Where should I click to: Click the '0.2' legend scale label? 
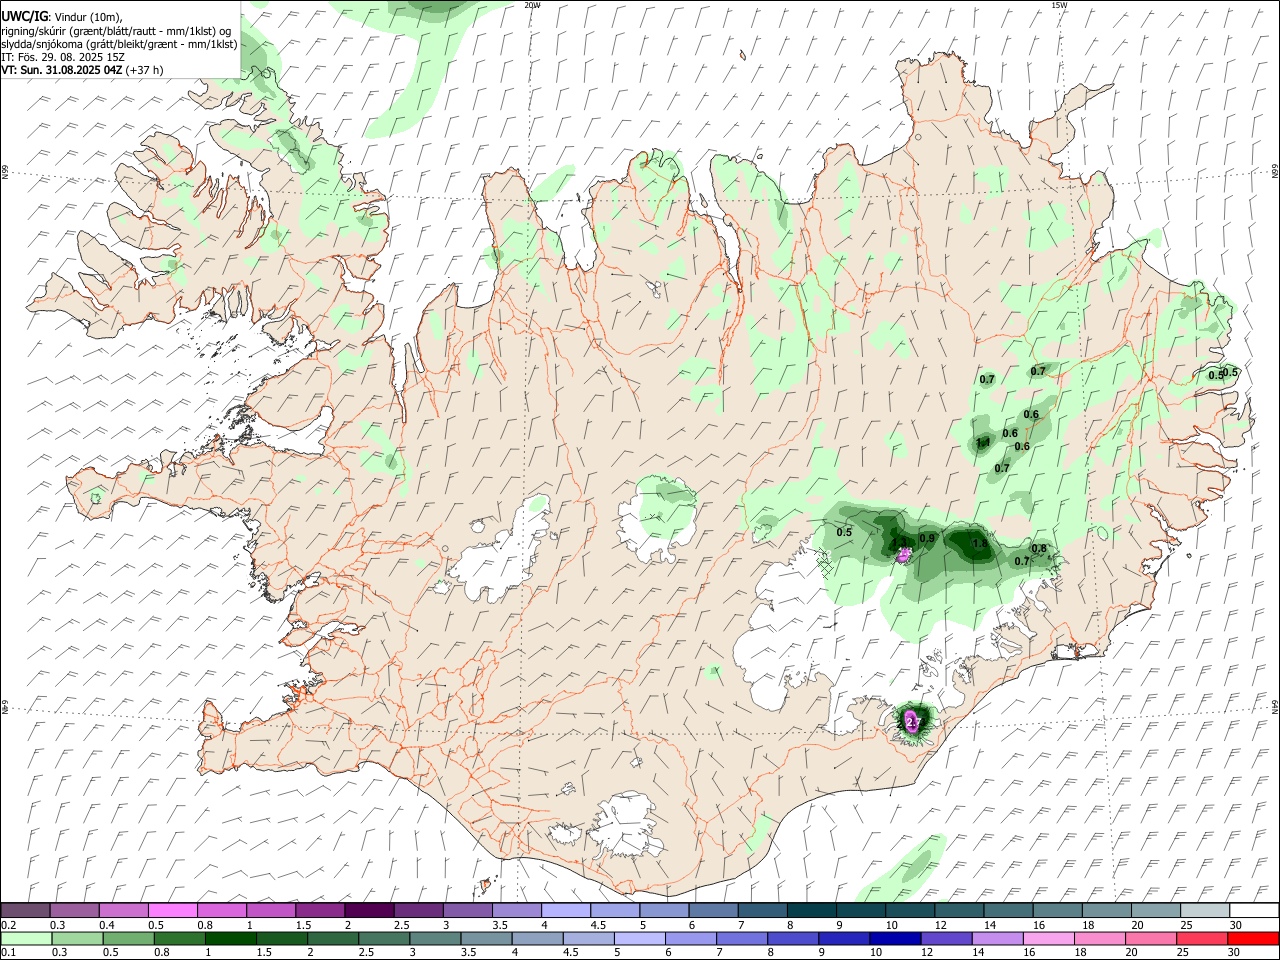point(8,925)
